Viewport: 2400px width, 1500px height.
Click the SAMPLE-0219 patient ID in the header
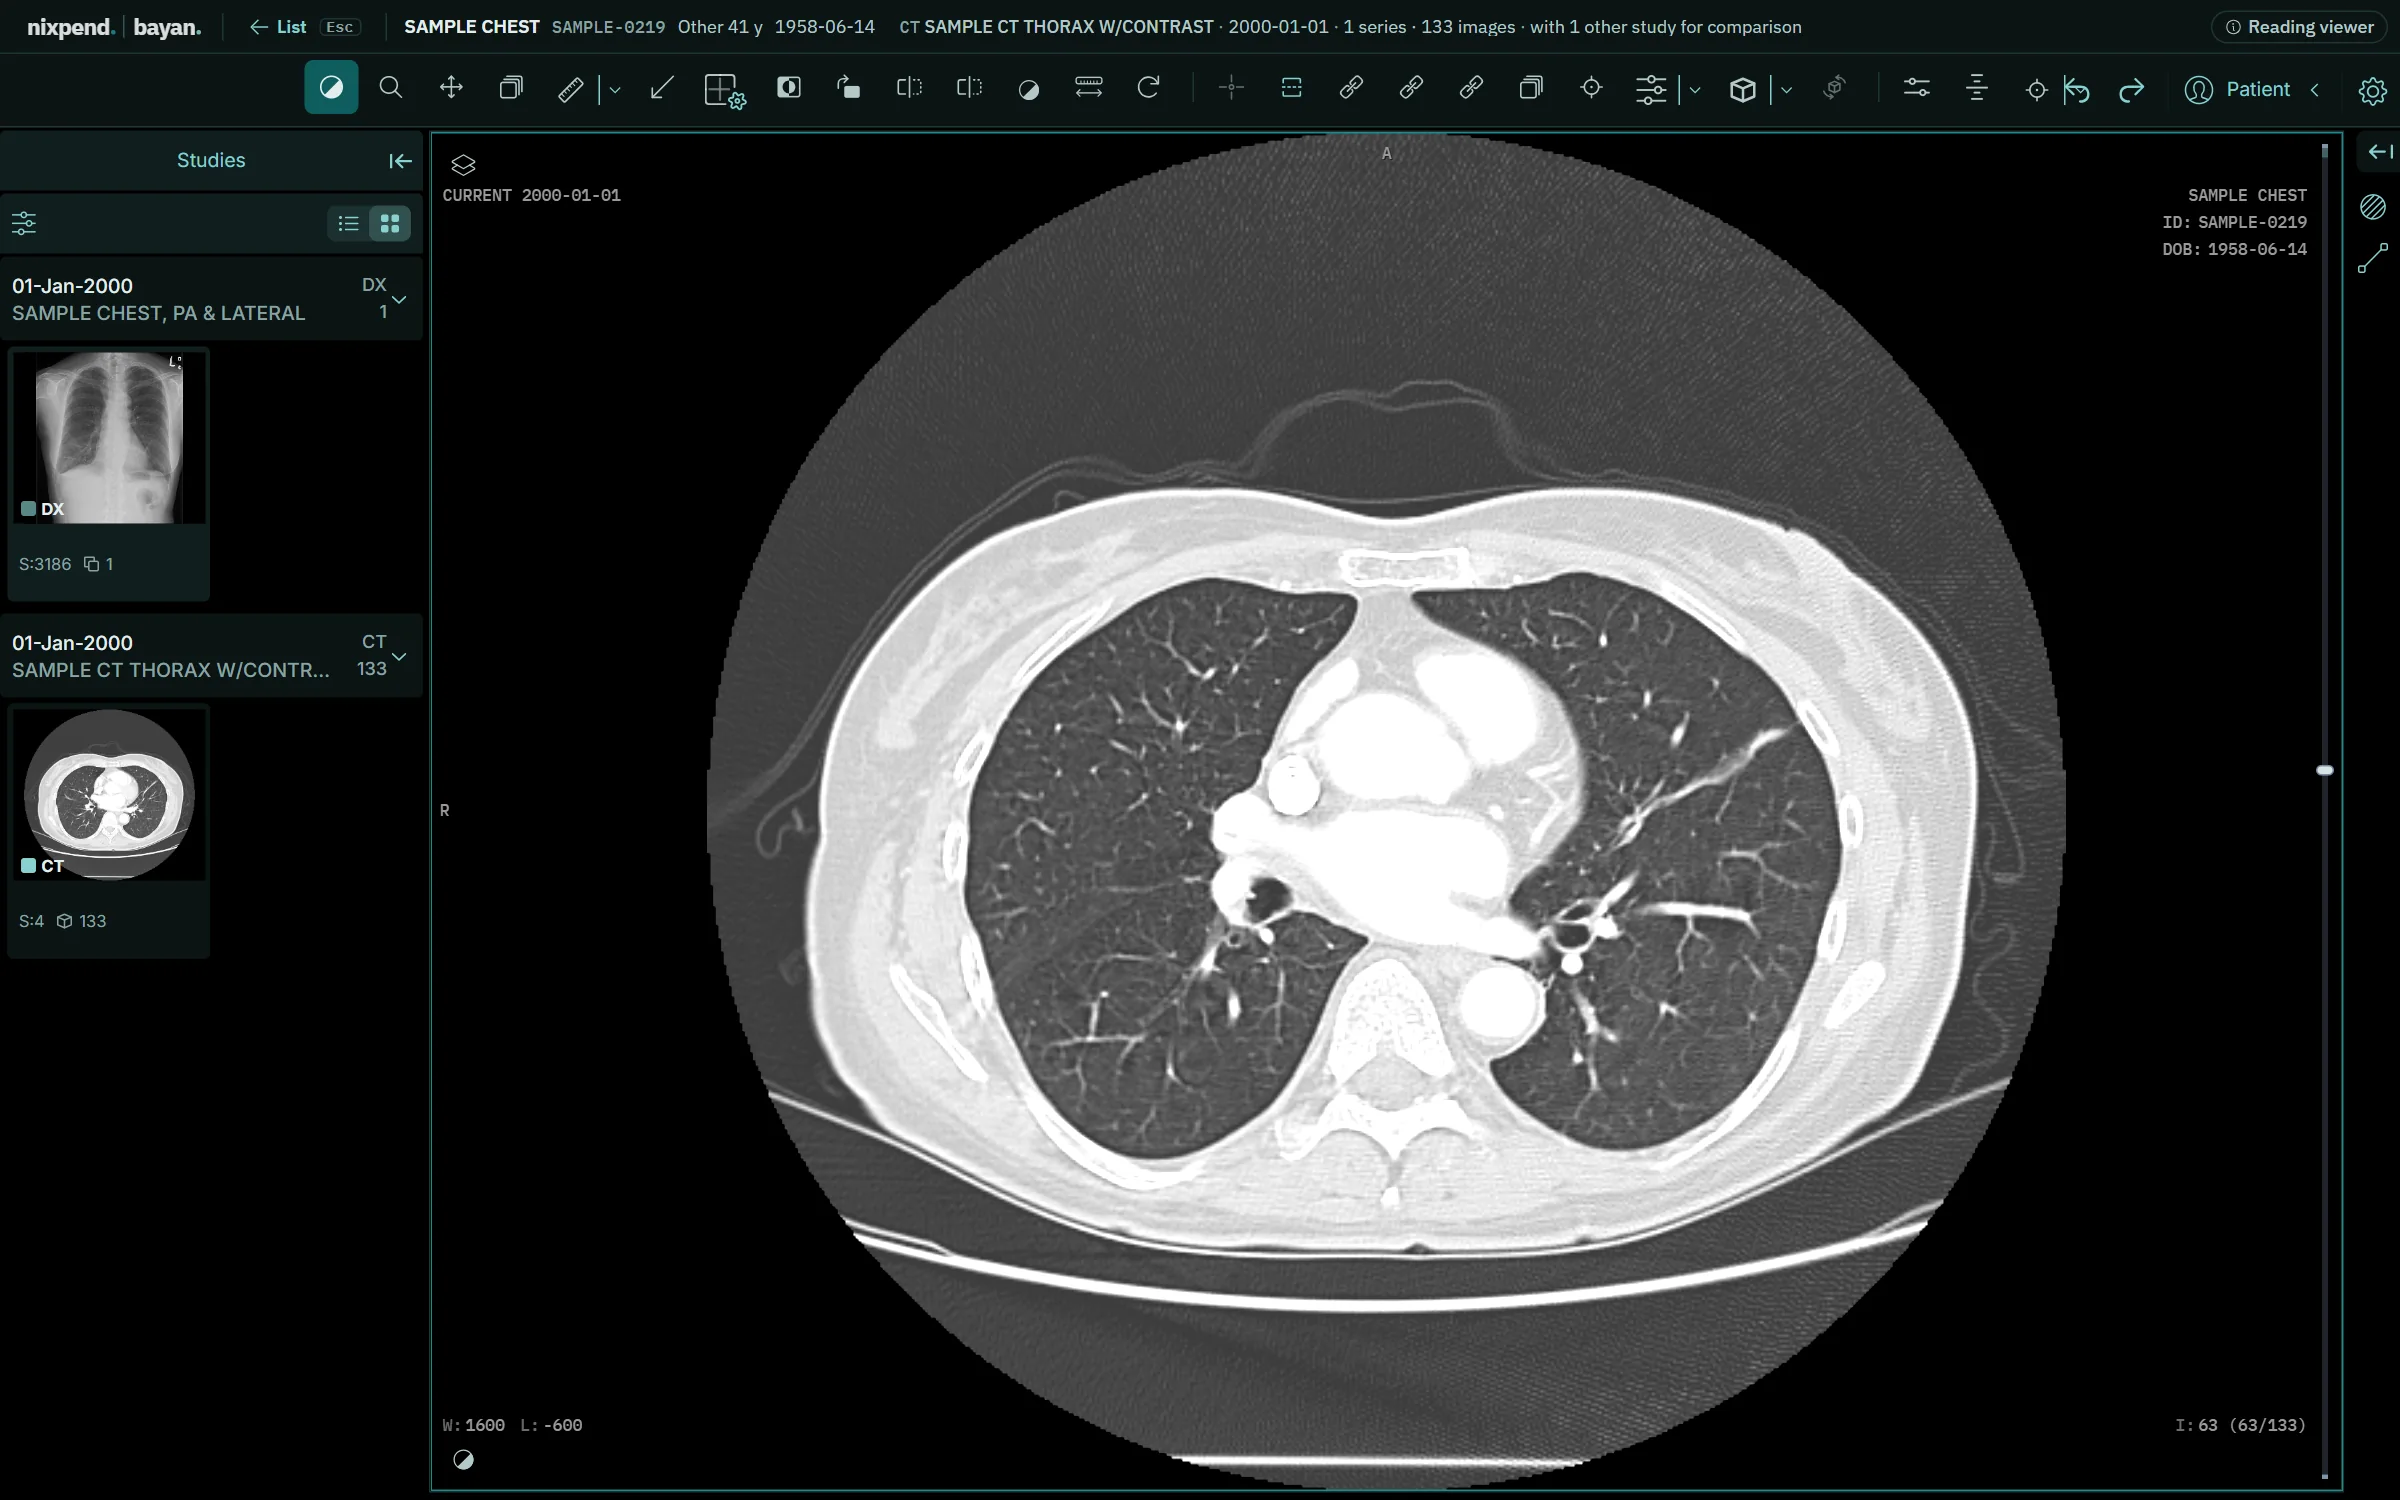click(608, 27)
